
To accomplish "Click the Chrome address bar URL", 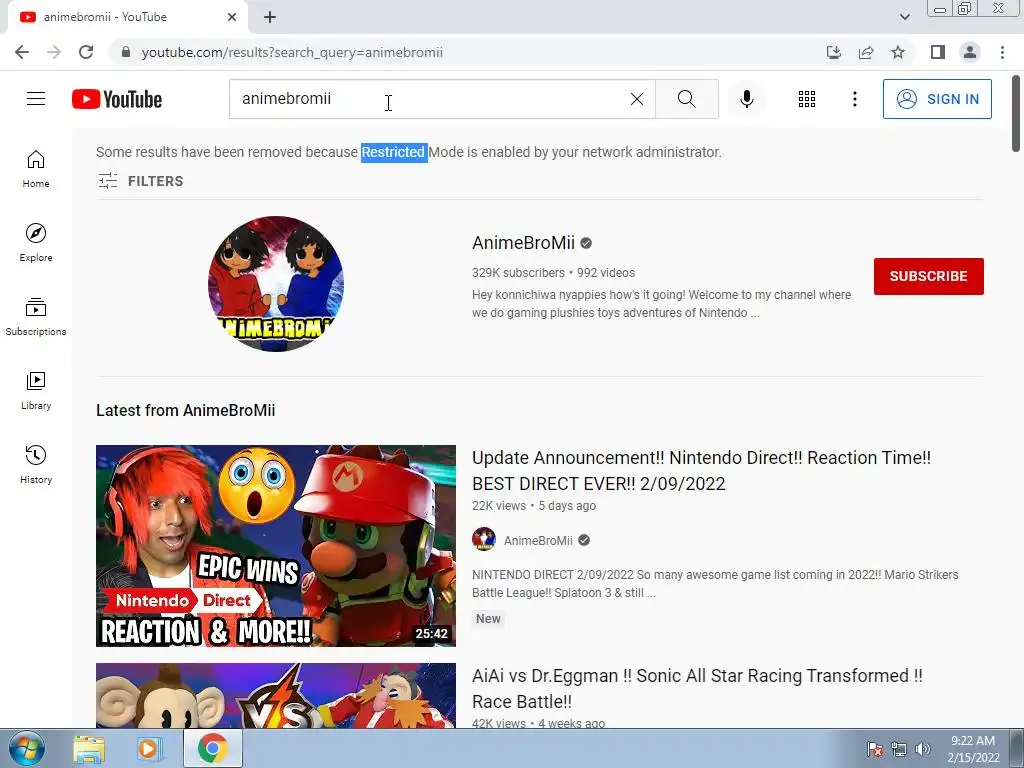I will [x=292, y=52].
